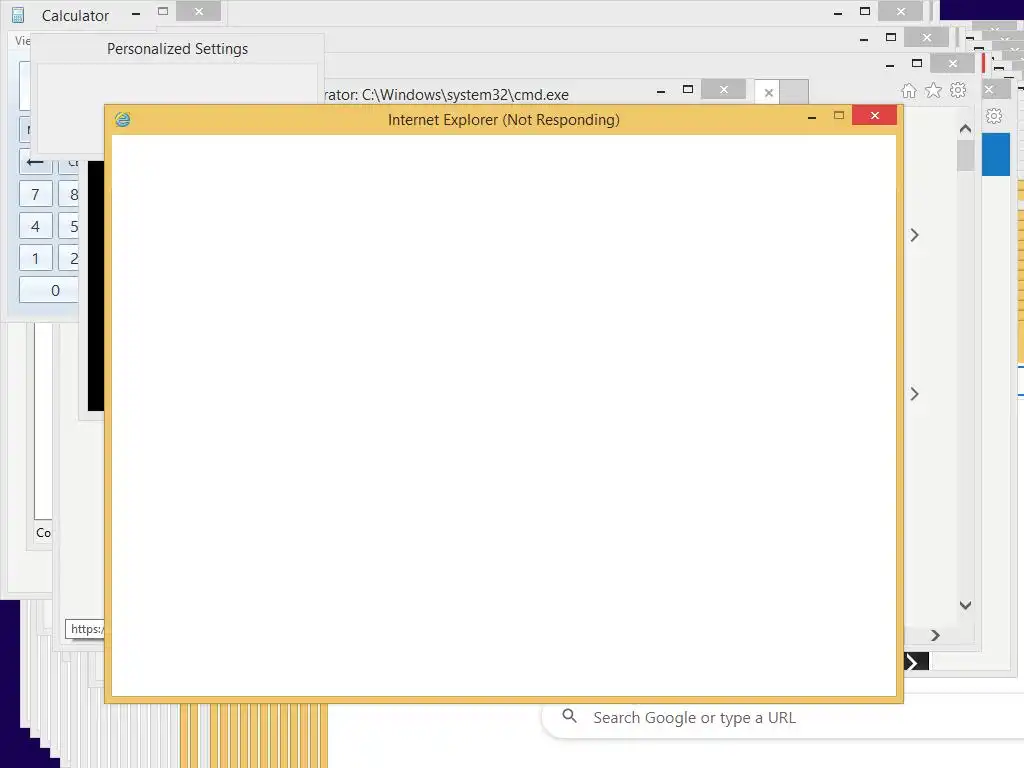
Task: Click the scroll up arrow in the browser scrollbar
Action: (965, 129)
